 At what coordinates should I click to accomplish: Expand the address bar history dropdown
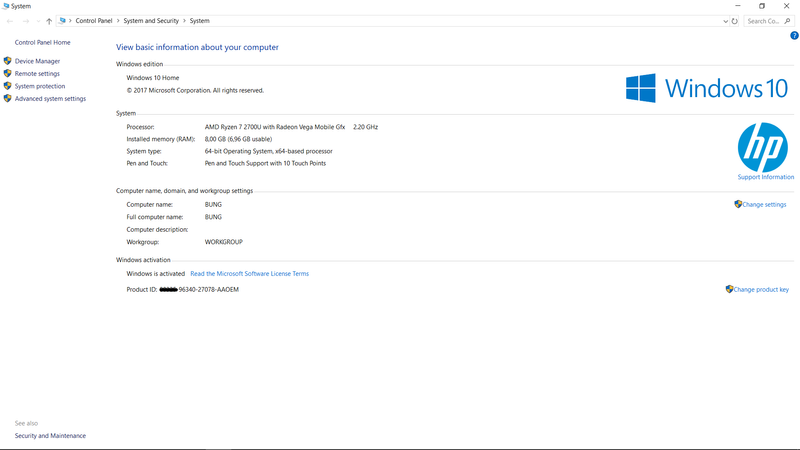(x=725, y=21)
